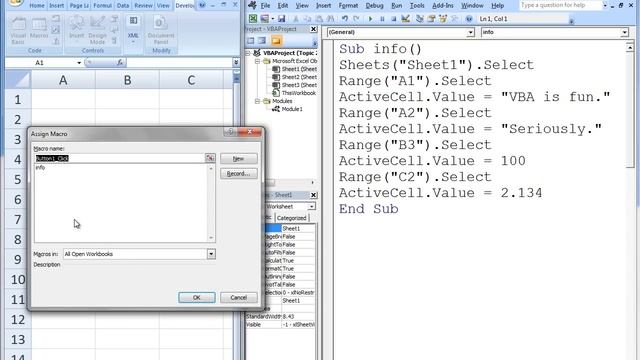
Task: Click View Microsoft Excel icon in VBA toolbar
Action: pyautogui.click(x=253, y=19)
